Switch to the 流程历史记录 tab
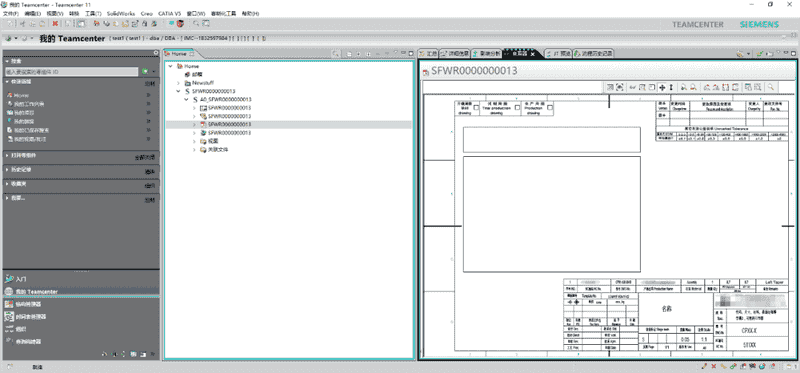The width and height of the screenshot is (800, 373). click(592, 54)
